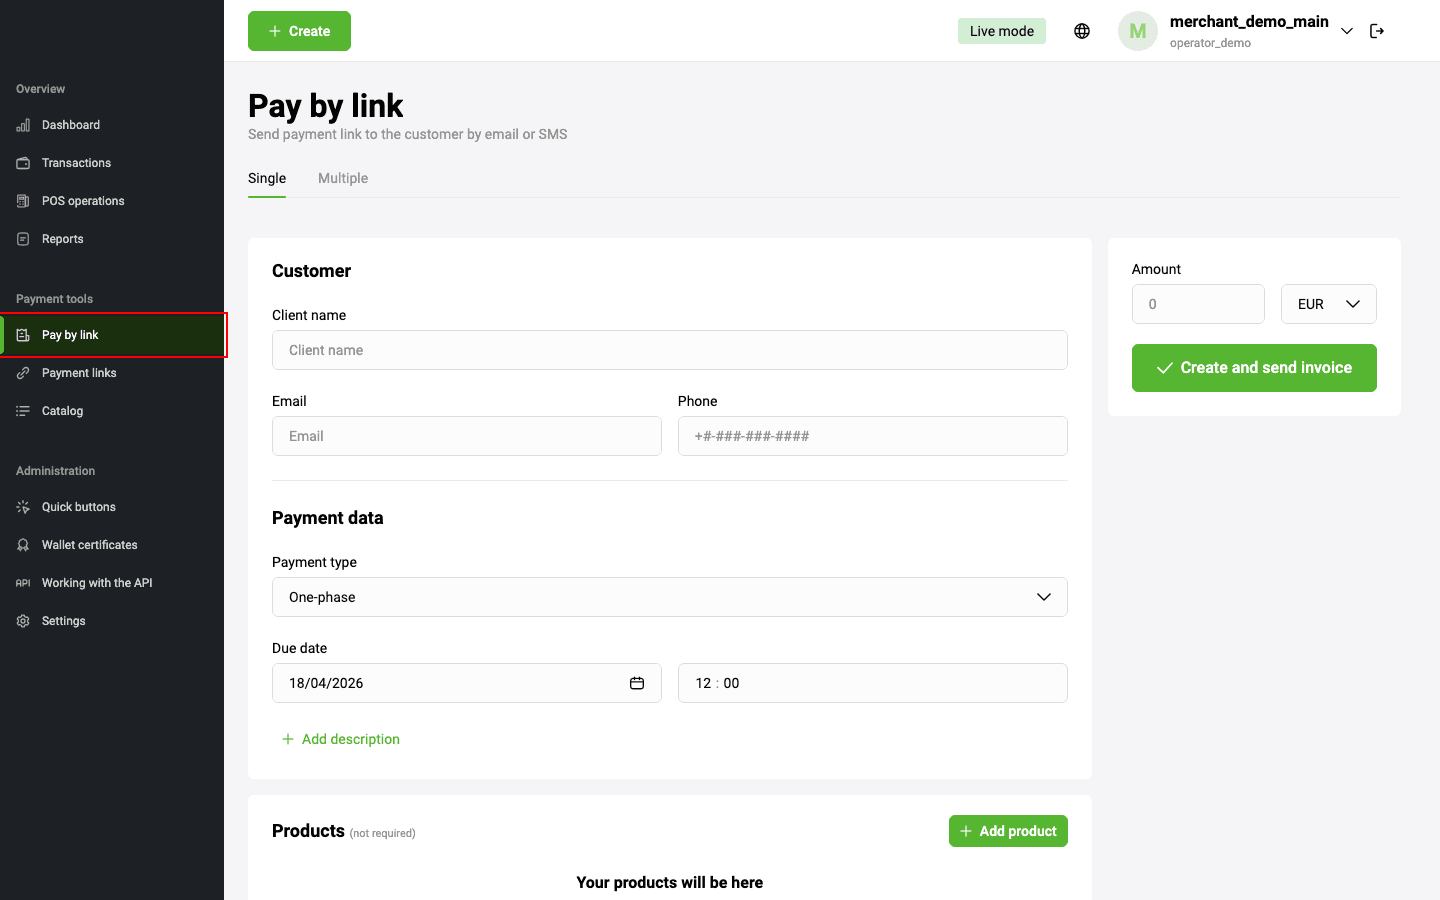Image resolution: width=1440 pixels, height=900 pixels.
Task: Expand the EUR currency dropdown
Action: [1328, 304]
